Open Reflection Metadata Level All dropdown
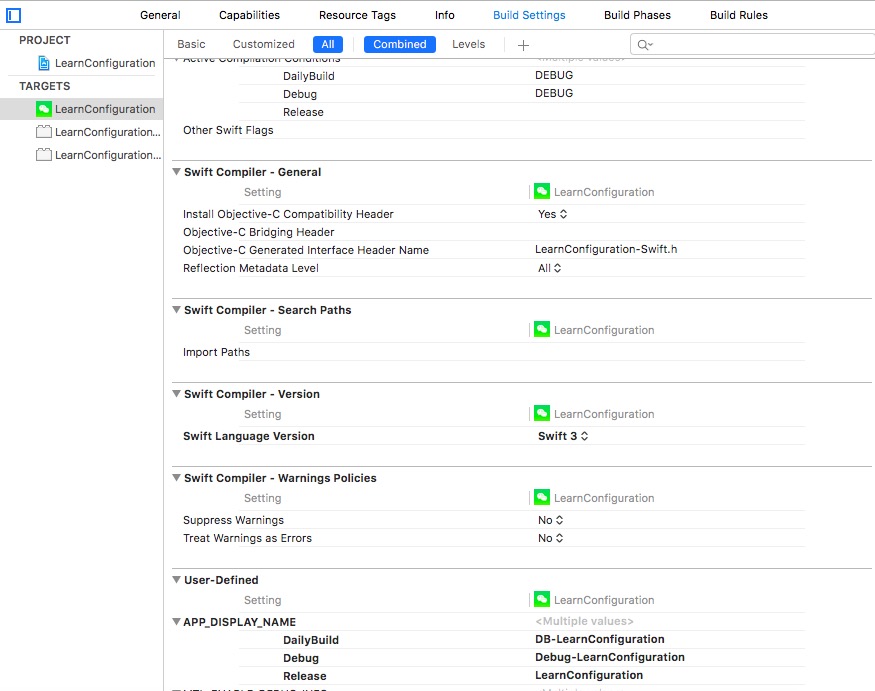875x691 pixels. point(550,268)
